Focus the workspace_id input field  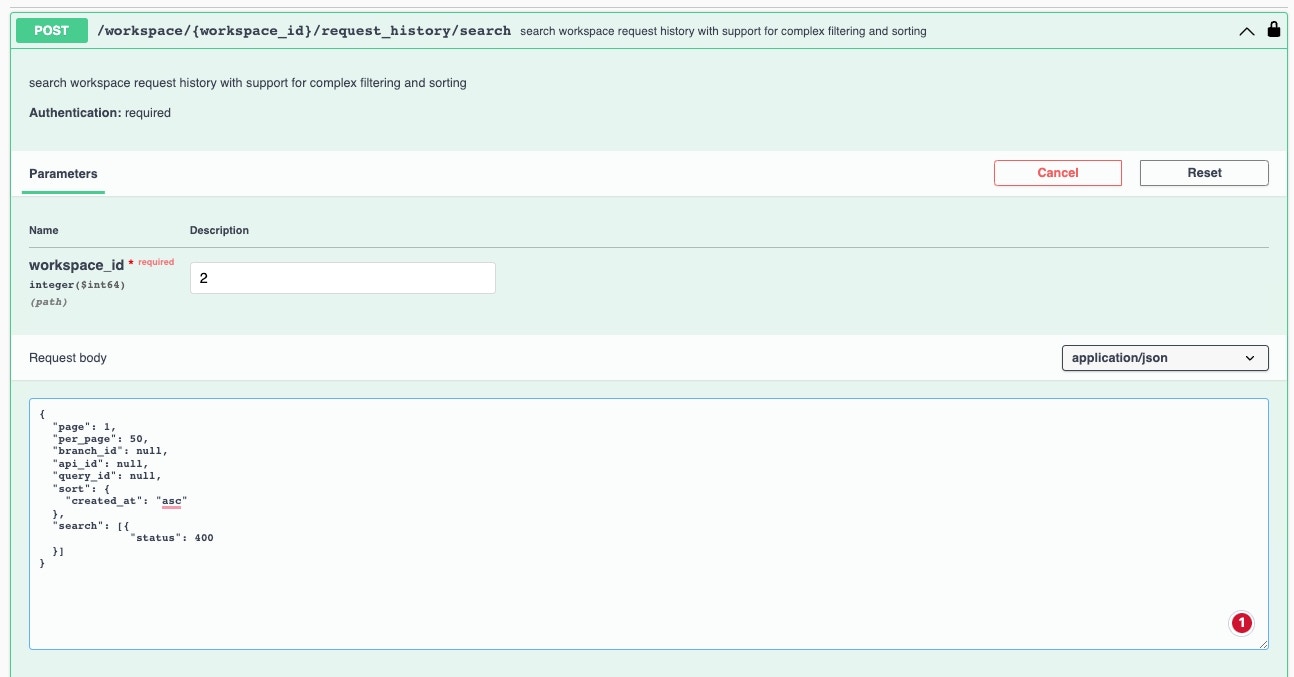[x=343, y=278]
